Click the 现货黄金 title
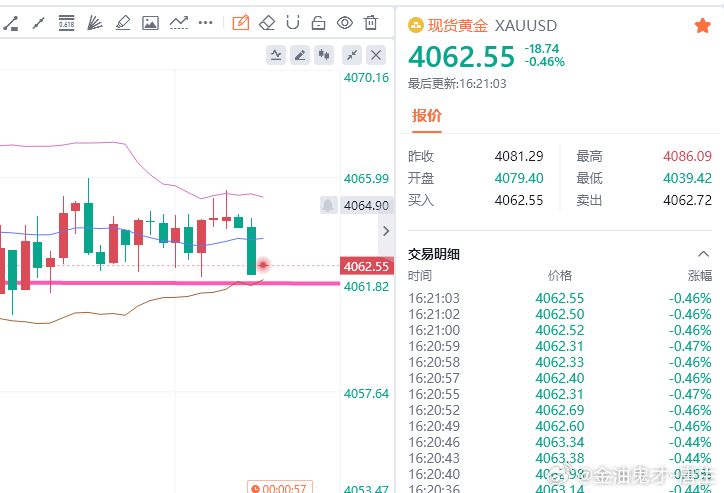Image resolution: width=724 pixels, height=493 pixels. click(x=458, y=25)
